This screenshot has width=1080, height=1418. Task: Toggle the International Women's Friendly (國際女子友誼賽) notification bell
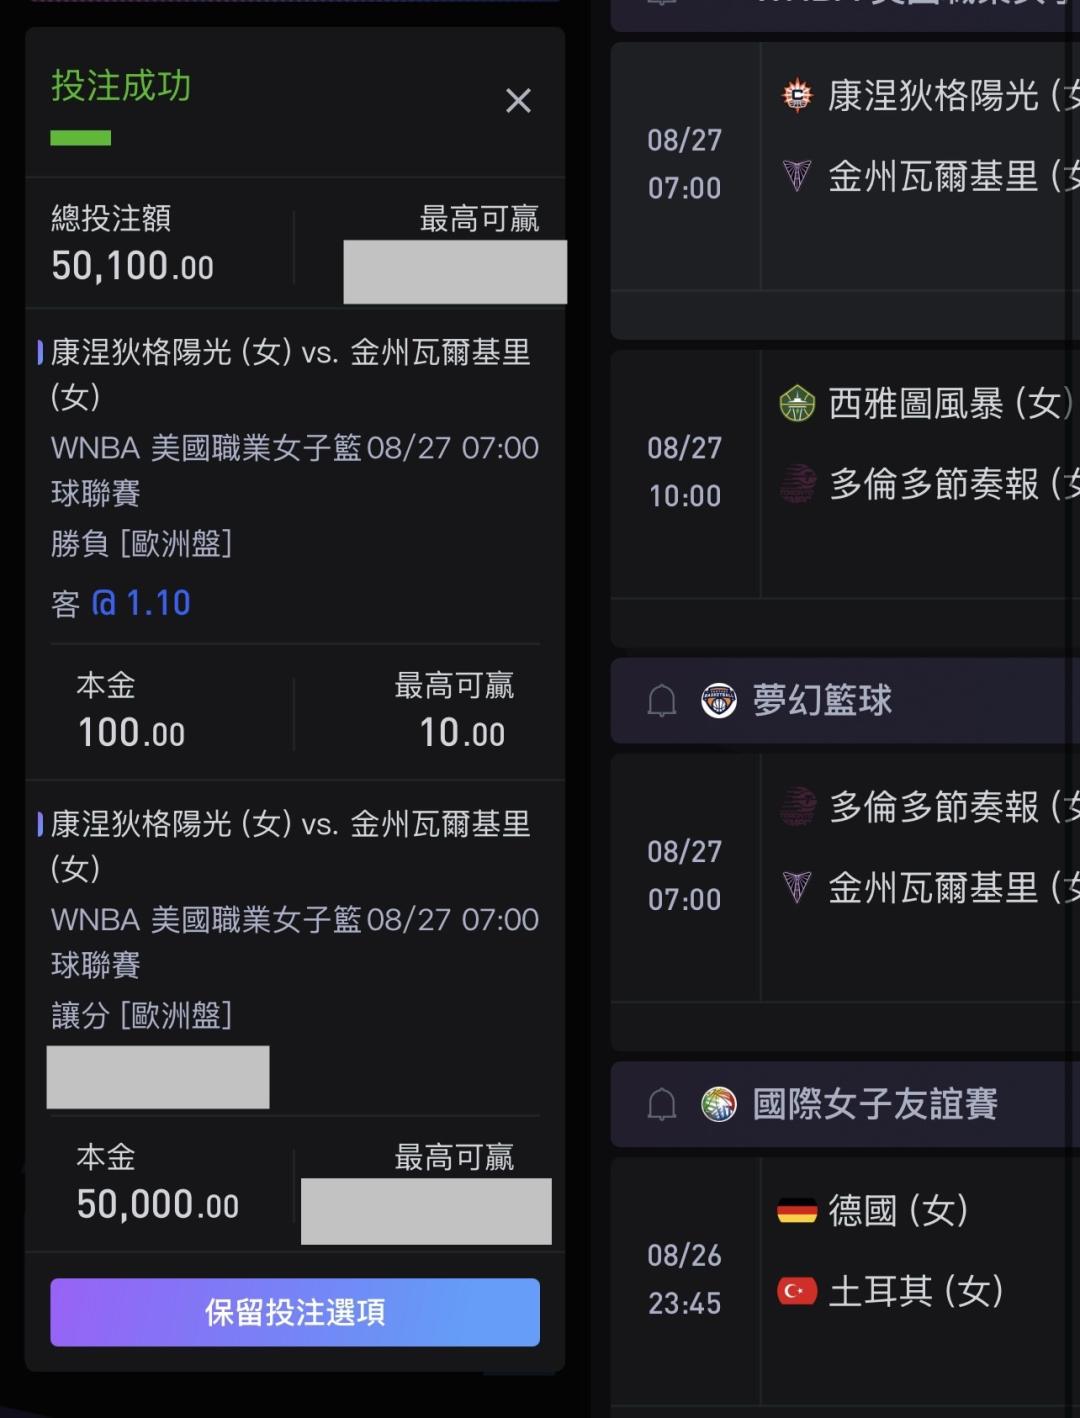662,1105
